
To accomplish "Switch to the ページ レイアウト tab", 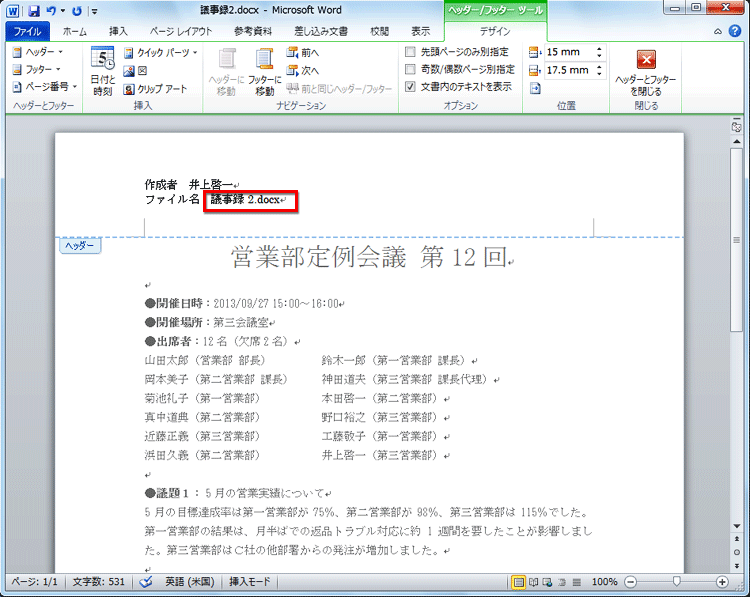I will (180, 32).
